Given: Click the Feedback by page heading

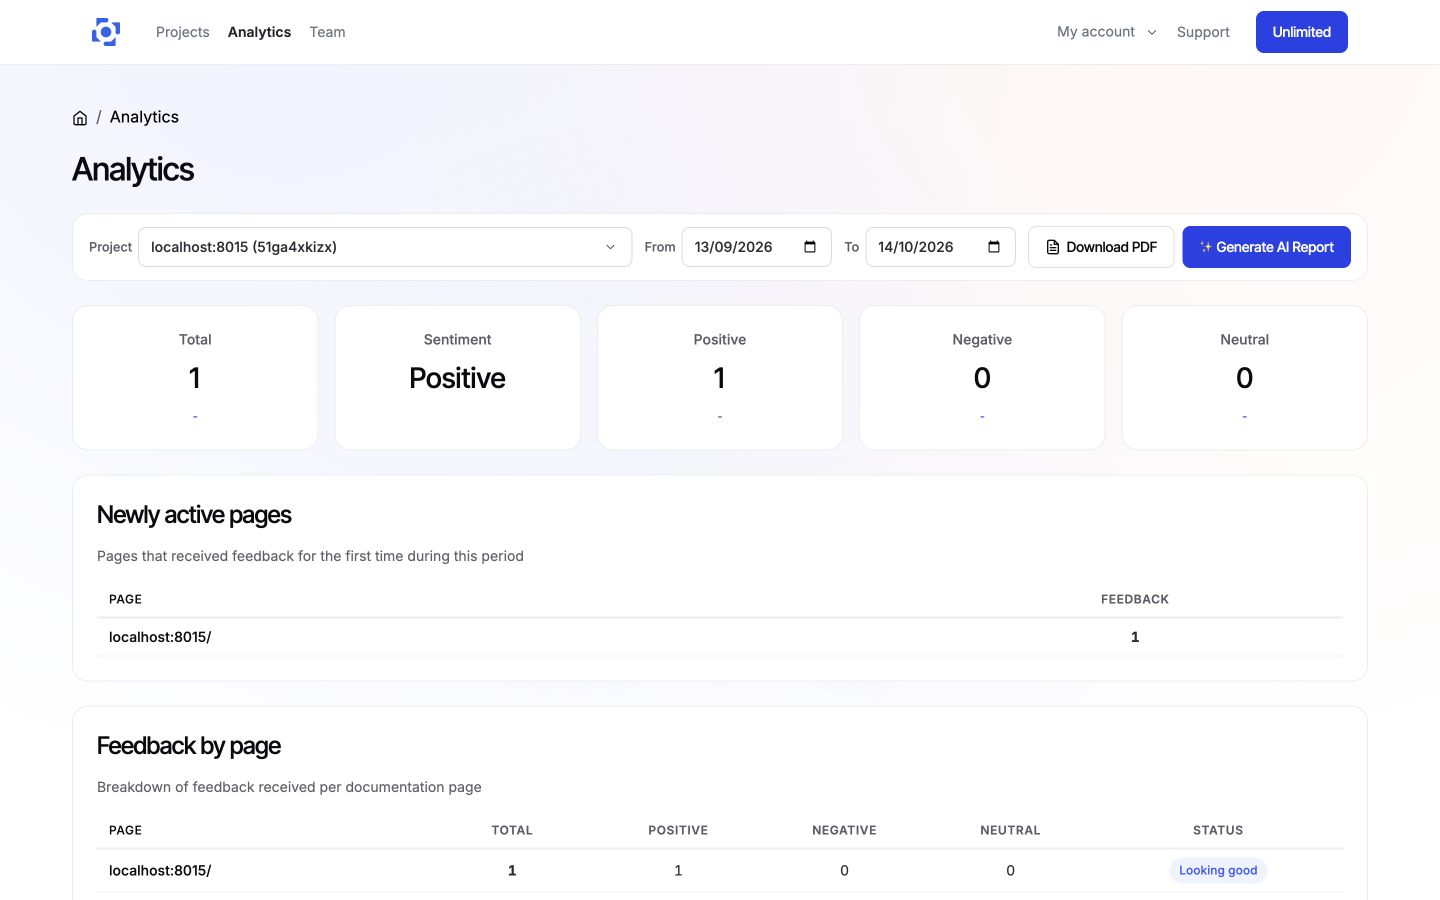Looking at the screenshot, I should point(189,746).
